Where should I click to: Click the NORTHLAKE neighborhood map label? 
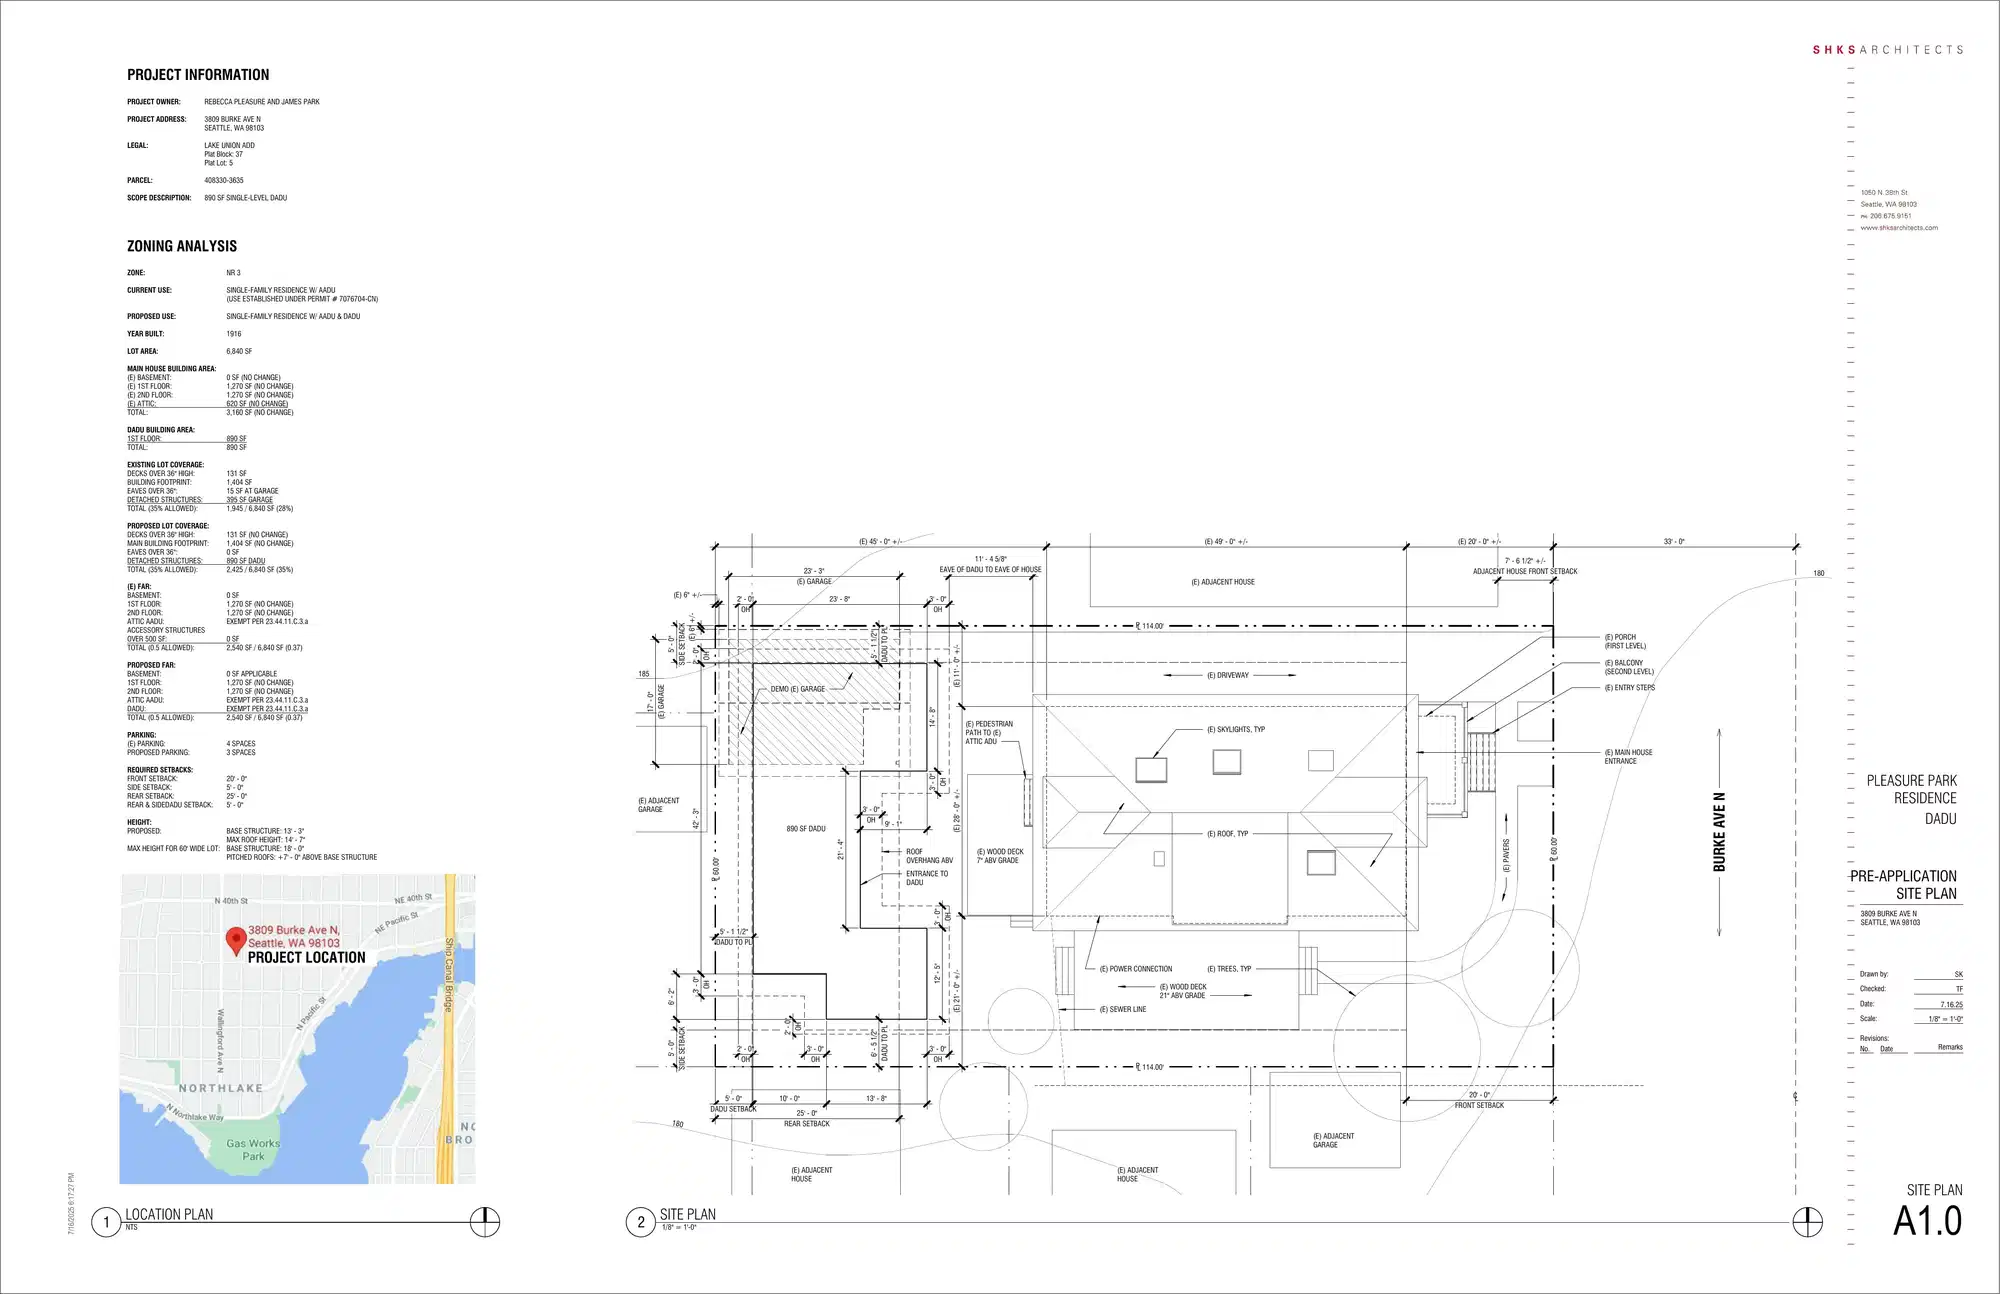tap(221, 1088)
